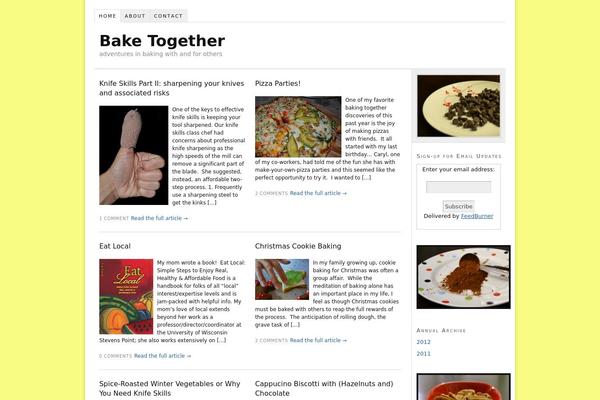Focus the email address input field
This screenshot has height=400, width=600.
click(458, 187)
